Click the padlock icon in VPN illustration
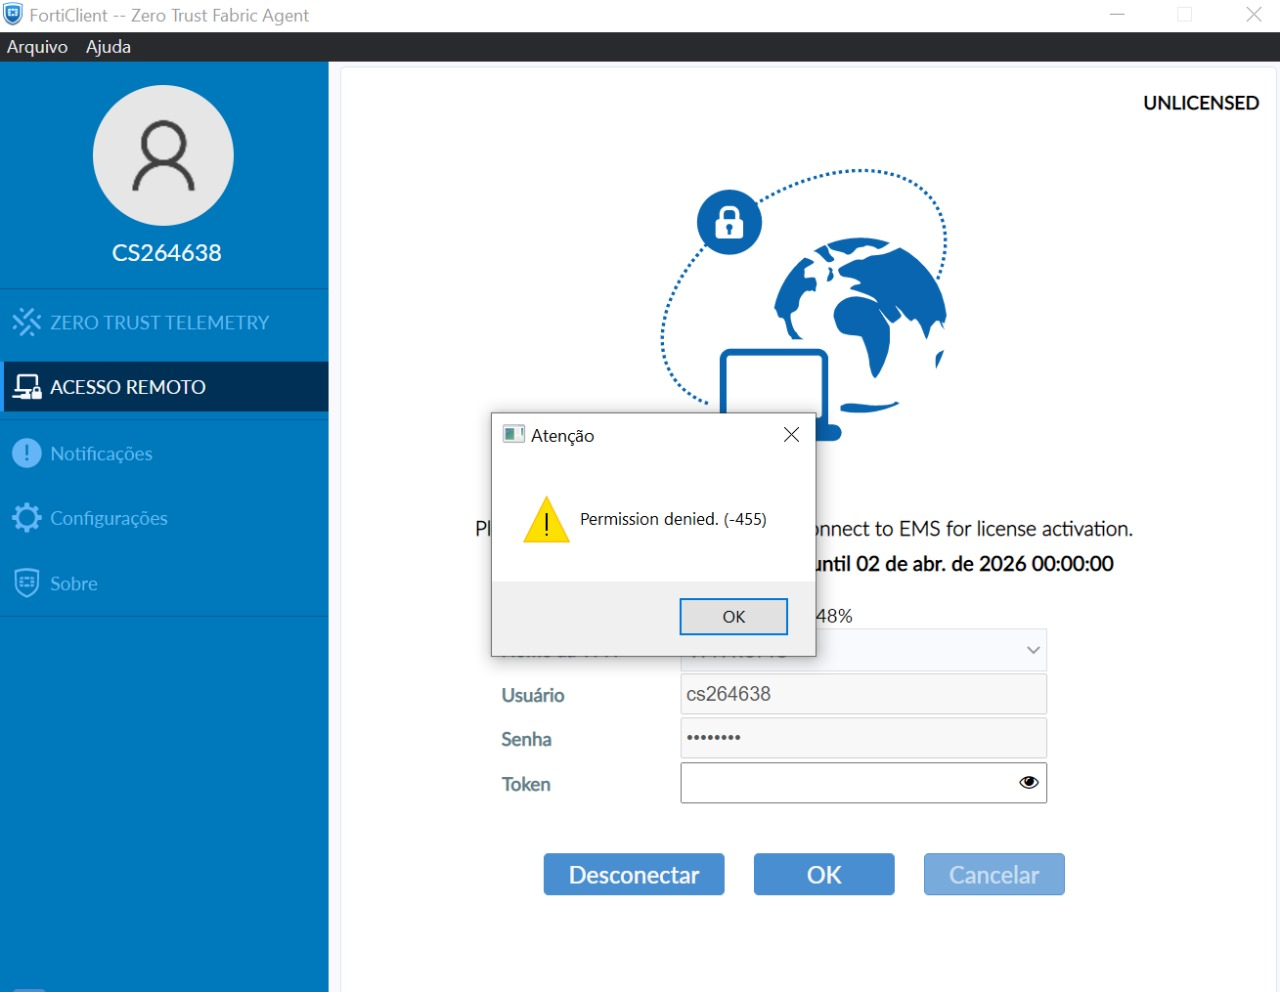The height and width of the screenshot is (992, 1280). [729, 222]
